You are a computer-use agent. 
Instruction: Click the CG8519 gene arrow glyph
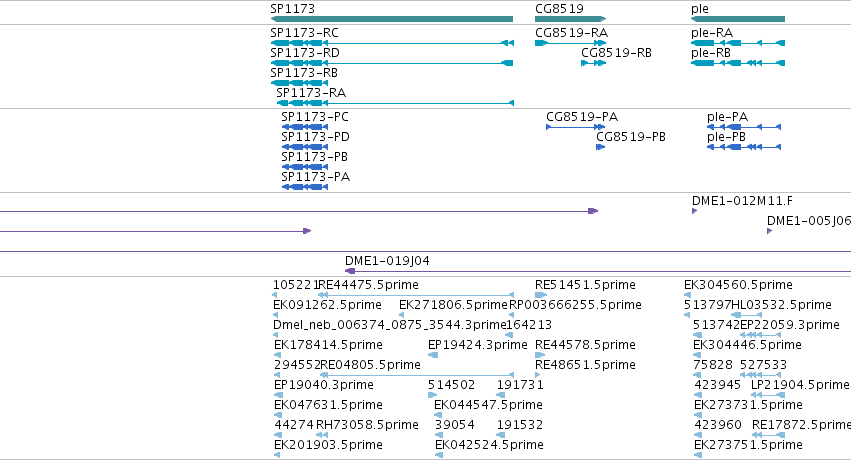coord(570,19)
